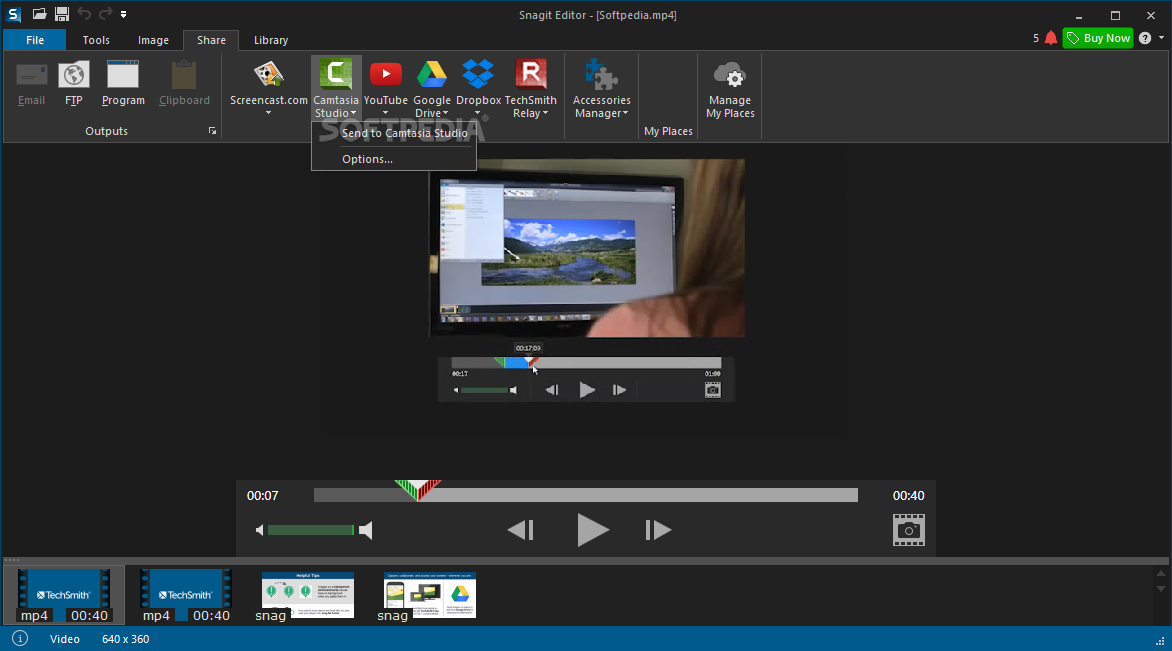Screen dimensions: 1172x651
Task: Save file with floppy disk icon
Action: point(62,14)
